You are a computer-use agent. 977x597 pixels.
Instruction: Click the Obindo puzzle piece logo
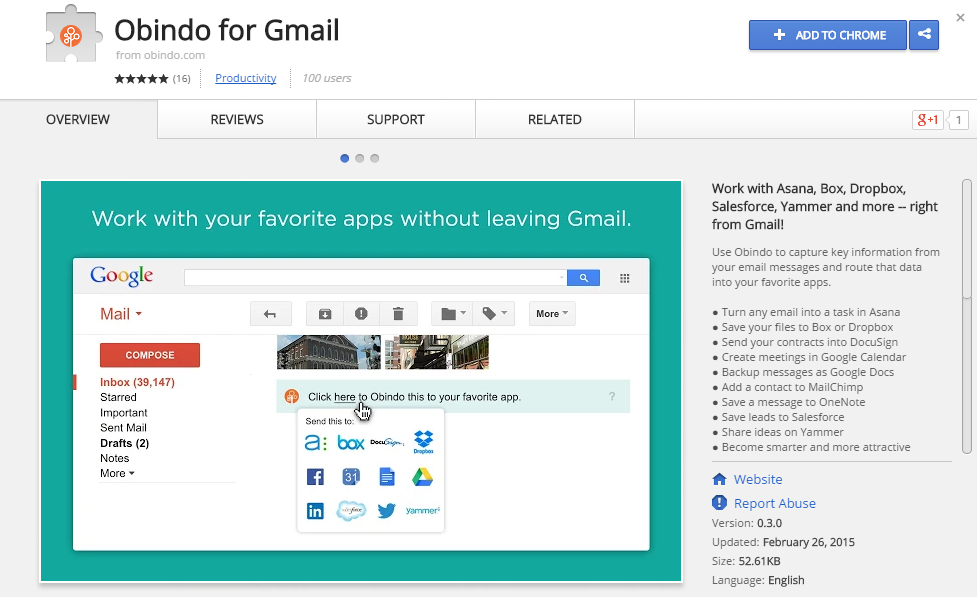click(x=75, y=35)
